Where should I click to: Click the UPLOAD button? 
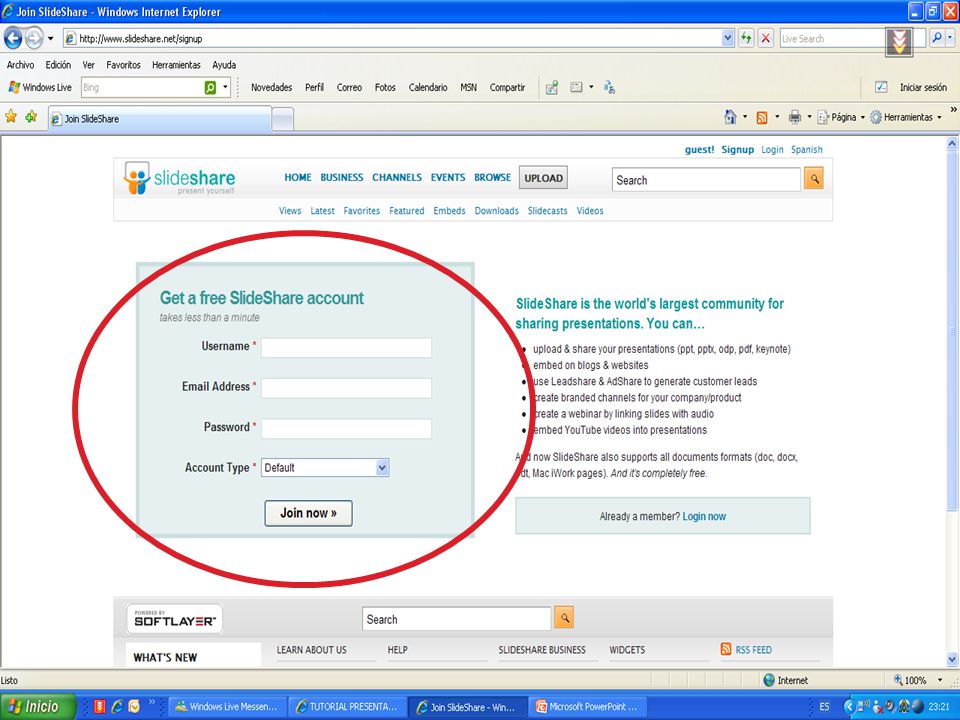[543, 178]
